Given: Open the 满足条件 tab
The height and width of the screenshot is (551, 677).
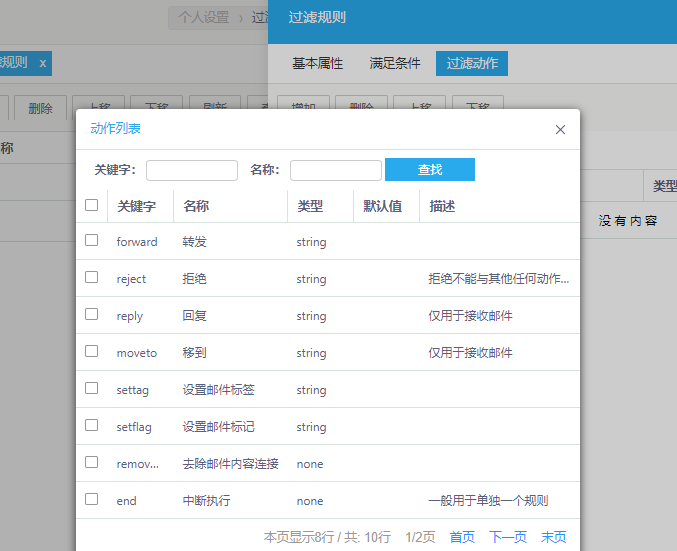Looking at the screenshot, I should pyautogui.click(x=395, y=63).
